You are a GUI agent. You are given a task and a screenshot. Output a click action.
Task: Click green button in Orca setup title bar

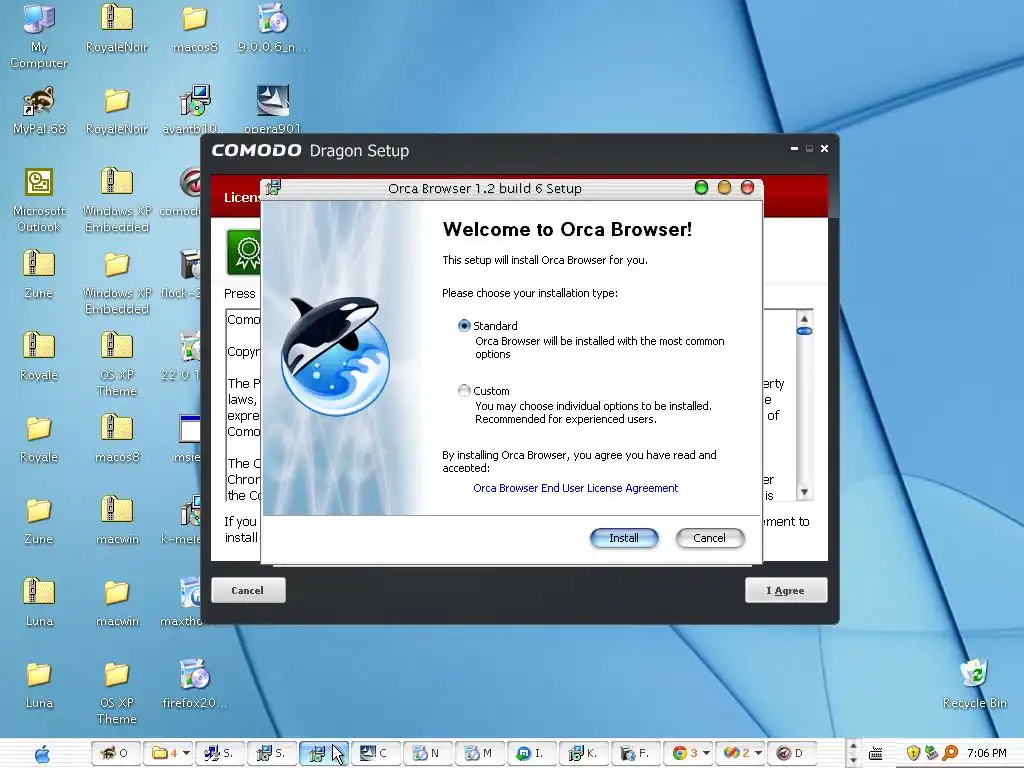click(701, 188)
